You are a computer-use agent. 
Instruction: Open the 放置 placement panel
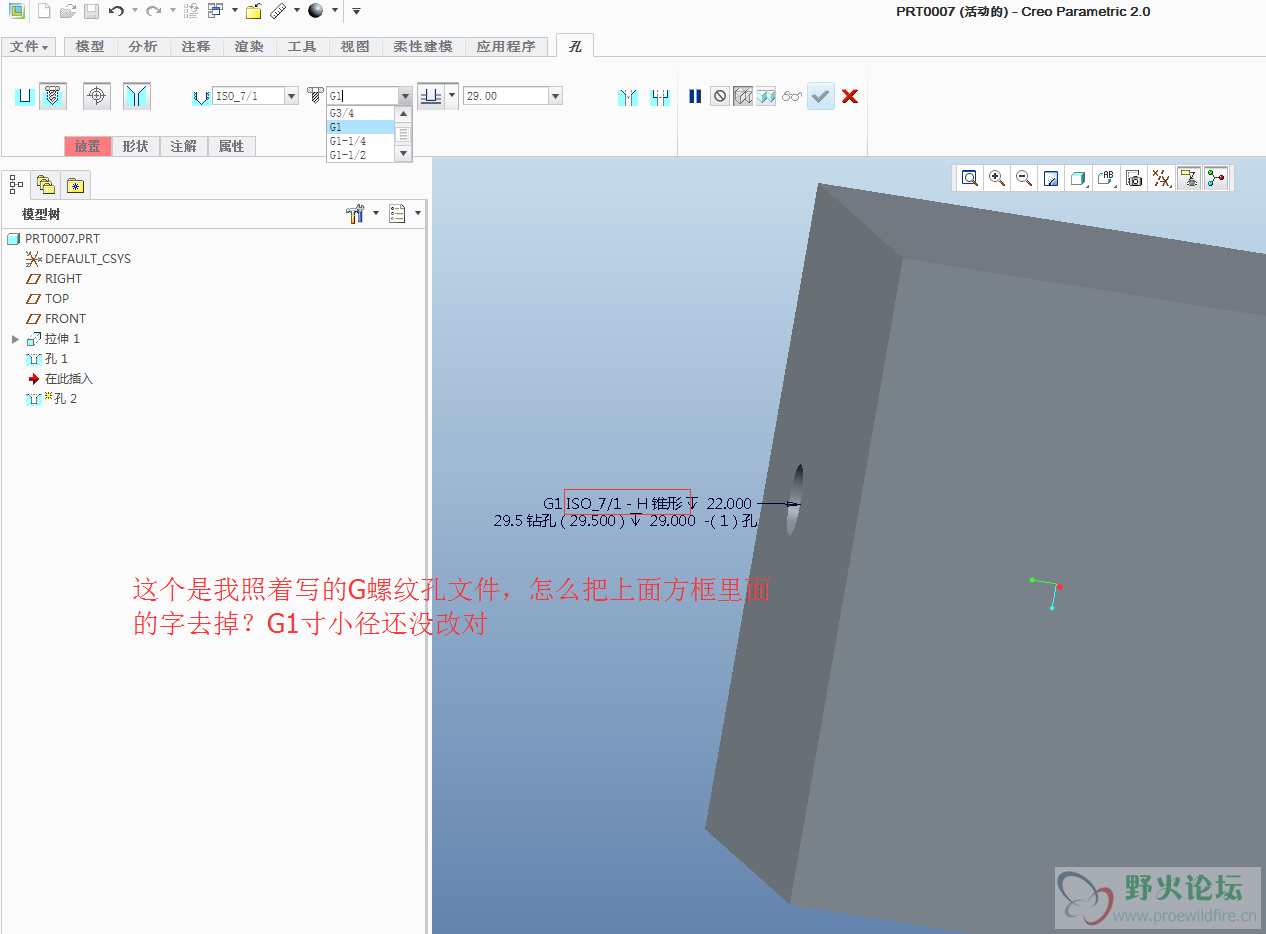point(88,146)
